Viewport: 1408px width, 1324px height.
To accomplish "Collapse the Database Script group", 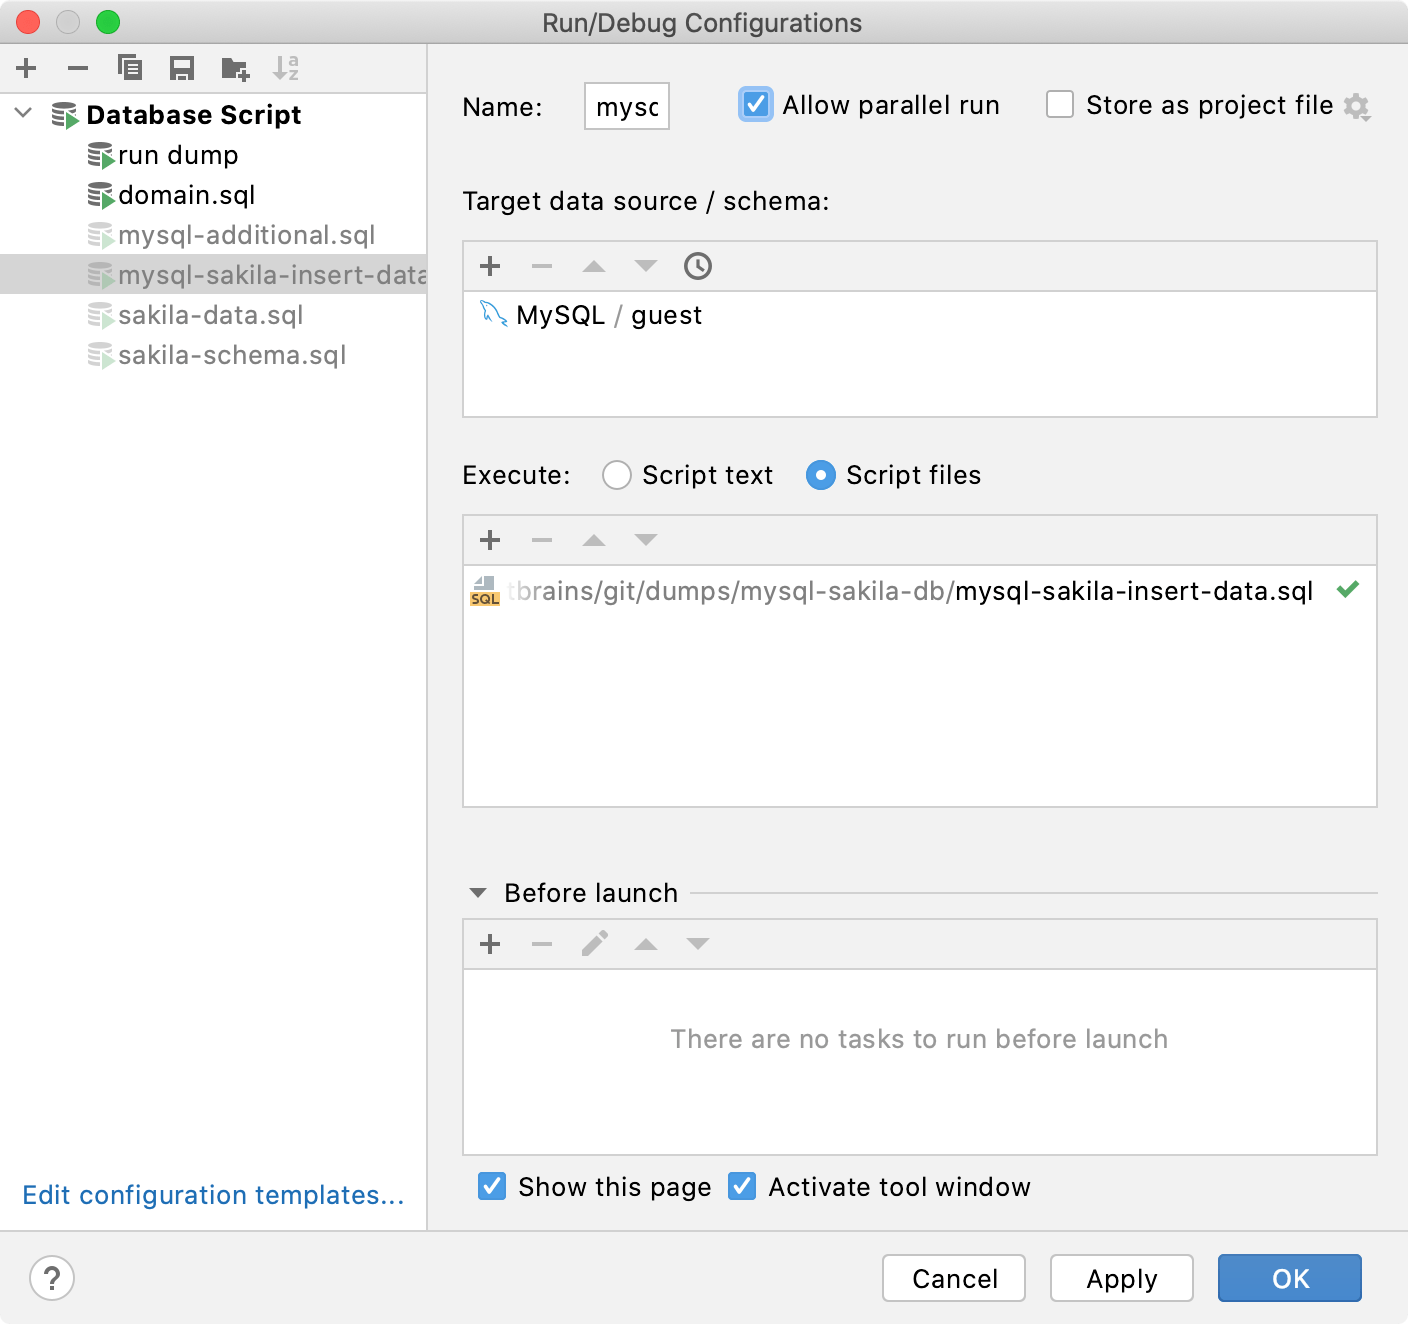I will coord(22,114).
